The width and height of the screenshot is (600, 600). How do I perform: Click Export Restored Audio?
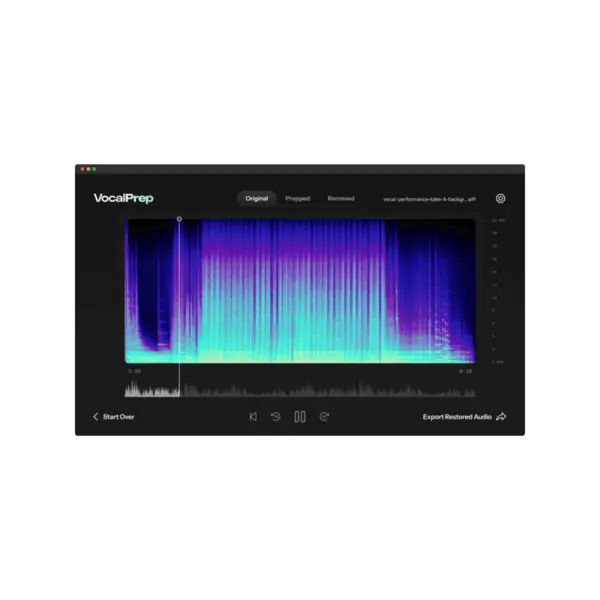point(457,417)
